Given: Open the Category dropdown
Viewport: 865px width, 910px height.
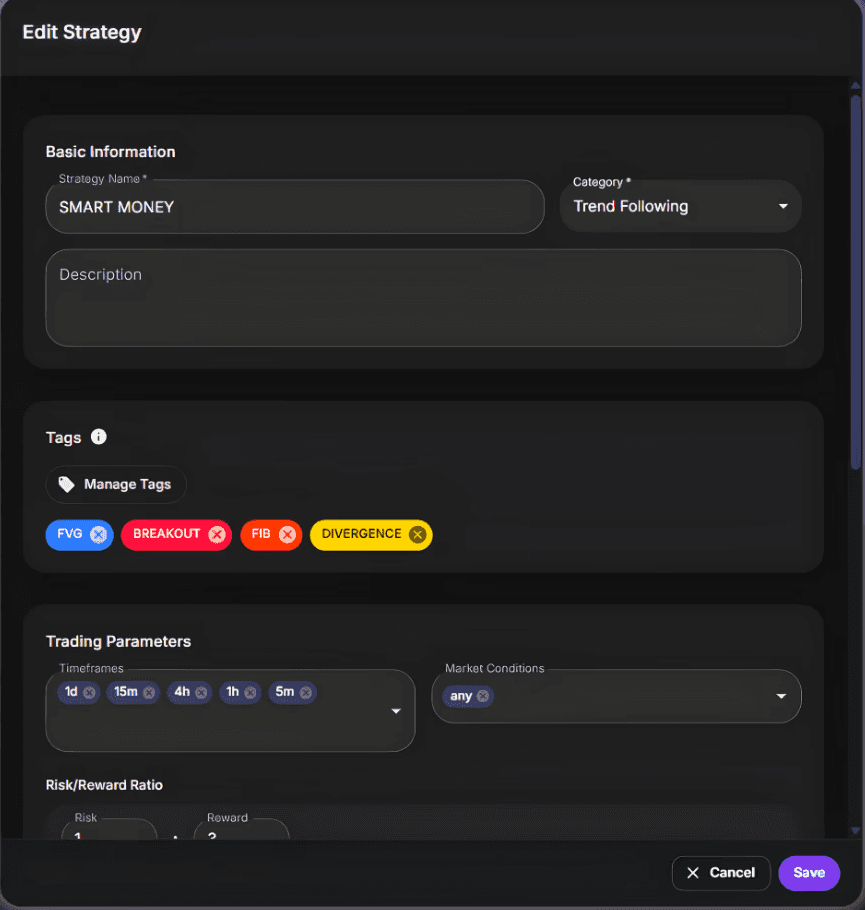Looking at the screenshot, I should (783, 206).
